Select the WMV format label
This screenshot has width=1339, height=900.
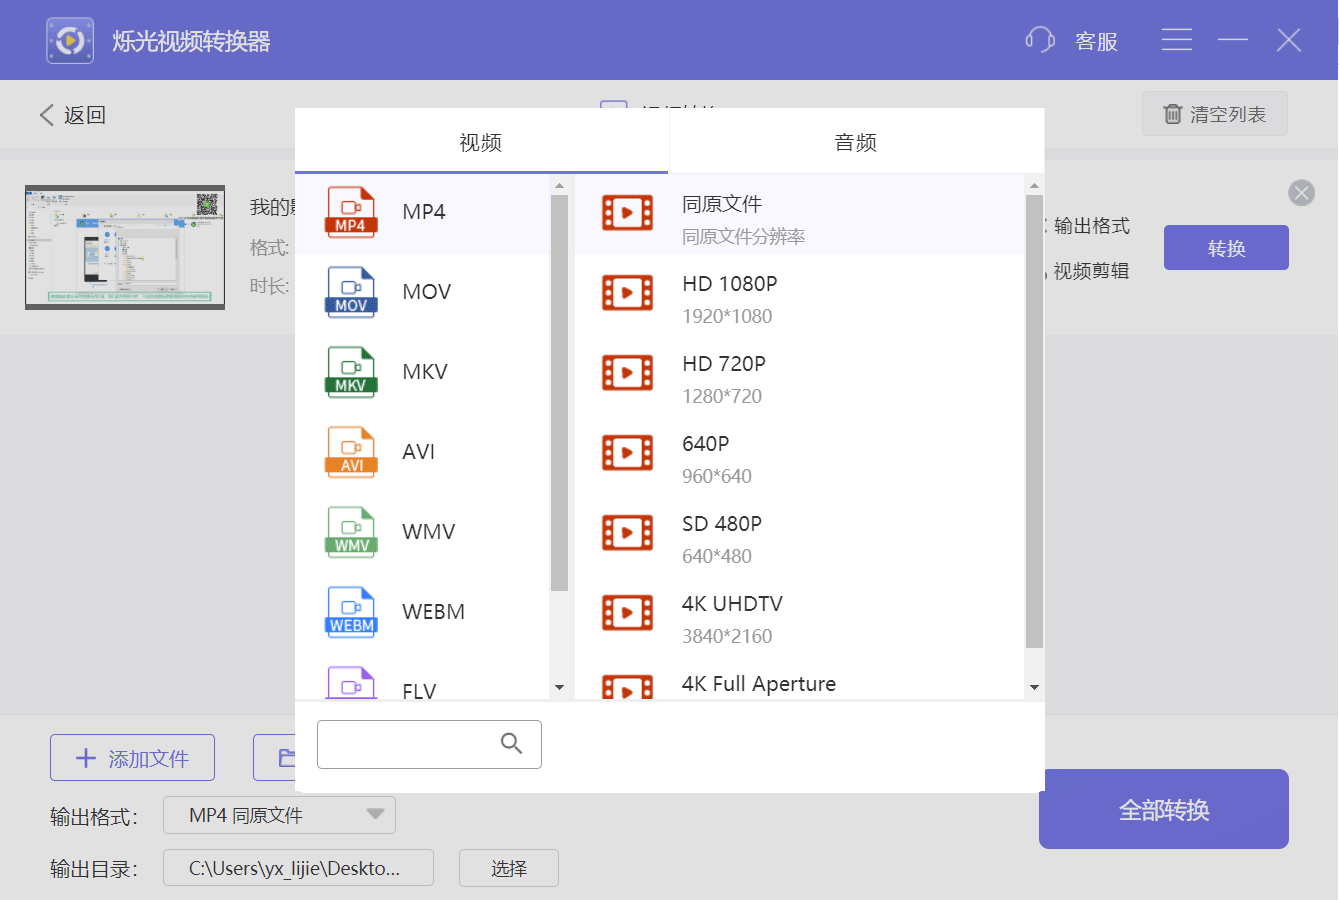(x=429, y=532)
